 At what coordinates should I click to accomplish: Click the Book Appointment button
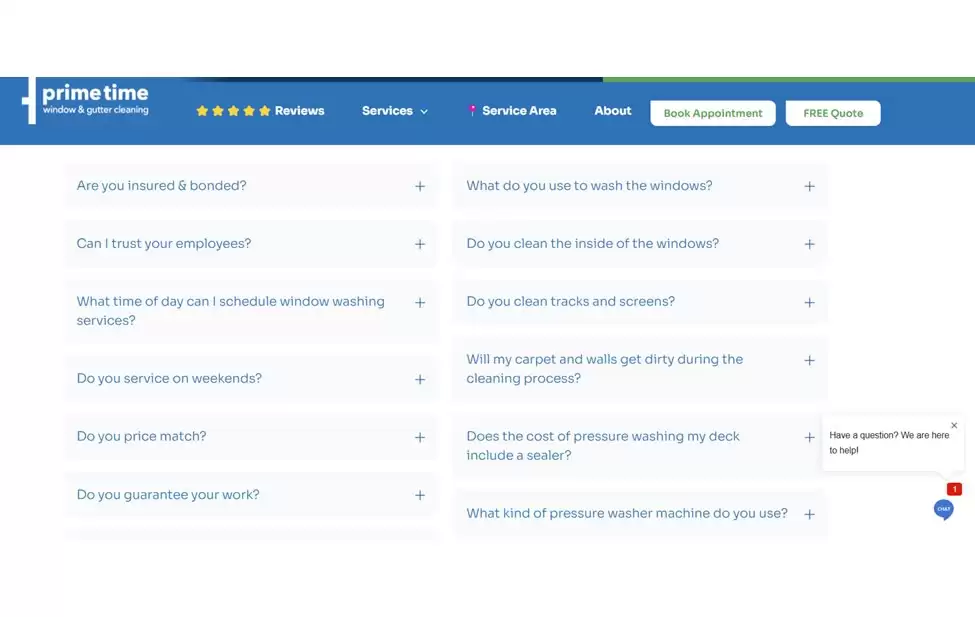(712, 112)
